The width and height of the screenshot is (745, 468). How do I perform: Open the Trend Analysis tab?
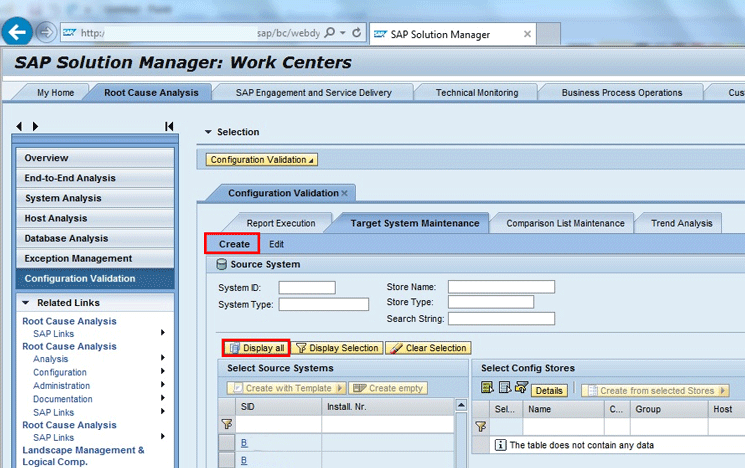(x=681, y=223)
